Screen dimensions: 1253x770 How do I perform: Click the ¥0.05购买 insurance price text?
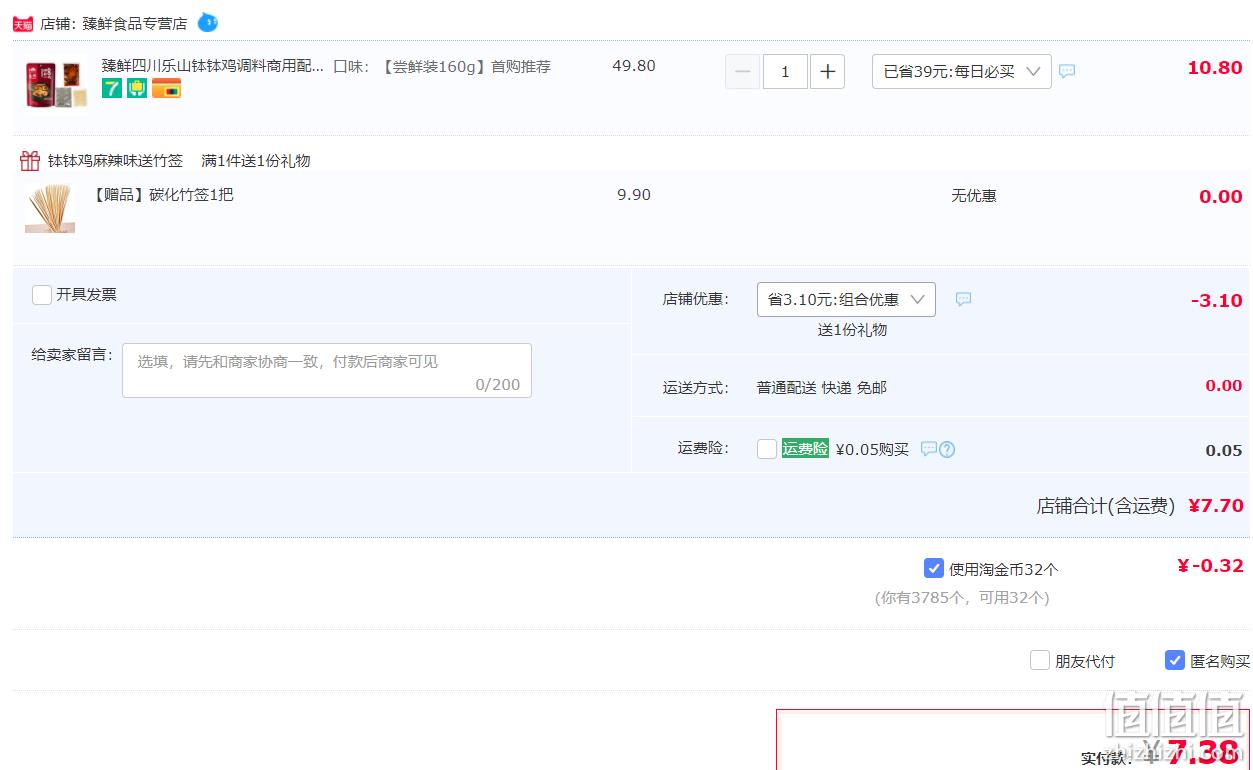click(x=872, y=450)
